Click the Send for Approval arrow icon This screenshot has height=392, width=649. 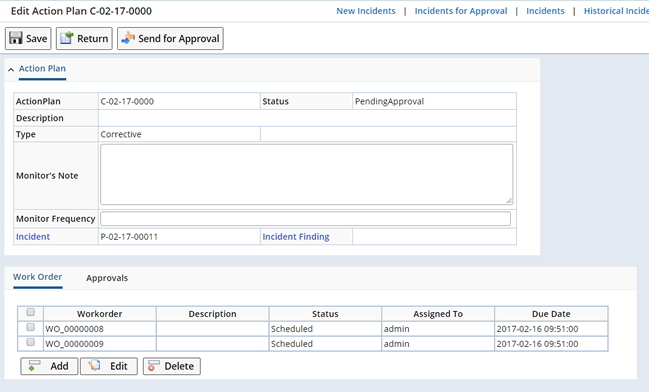128,38
